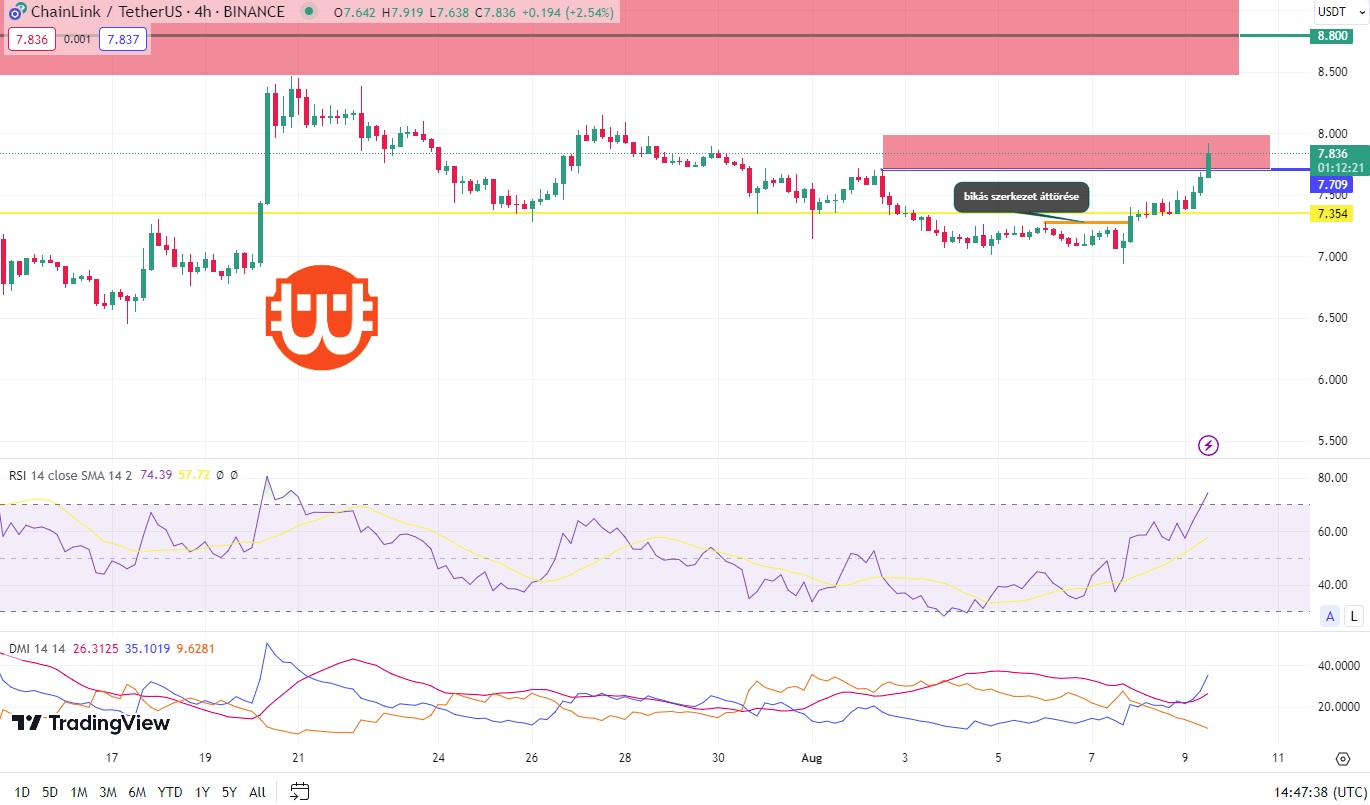Image resolution: width=1370 pixels, height=805 pixels.
Task: Click the ChainLink coin logo icon
Action: 17,12
